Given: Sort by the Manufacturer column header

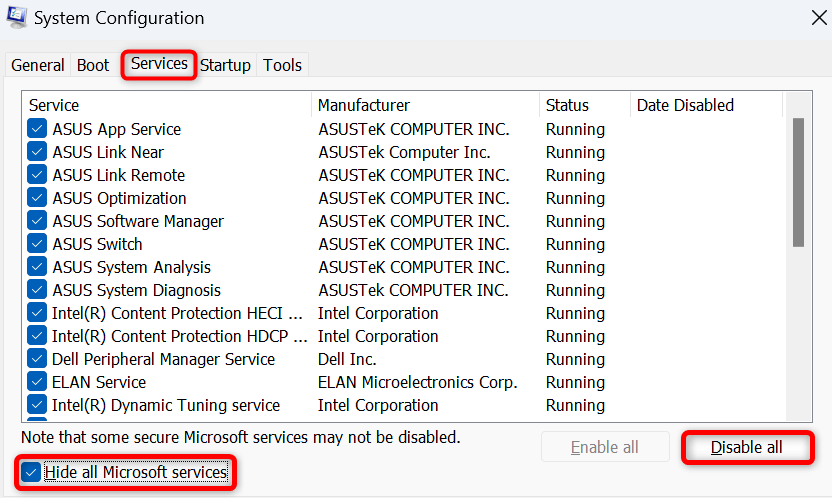Looking at the screenshot, I should pos(425,105).
